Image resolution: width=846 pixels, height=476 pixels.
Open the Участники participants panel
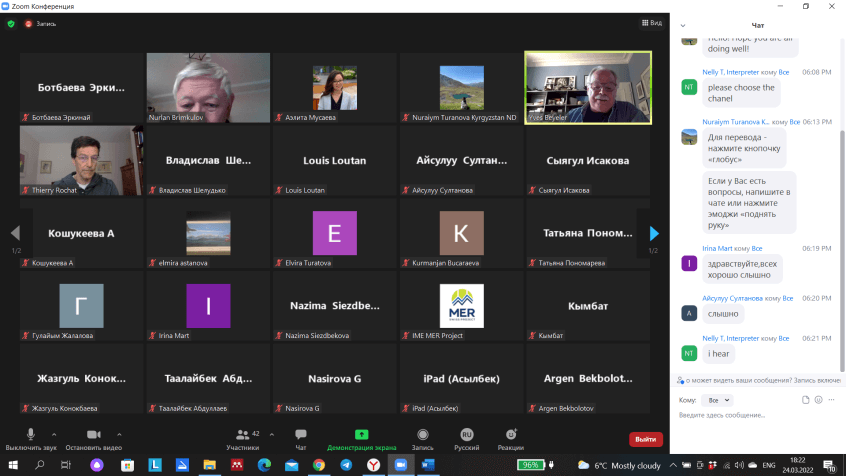click(242, 437)
